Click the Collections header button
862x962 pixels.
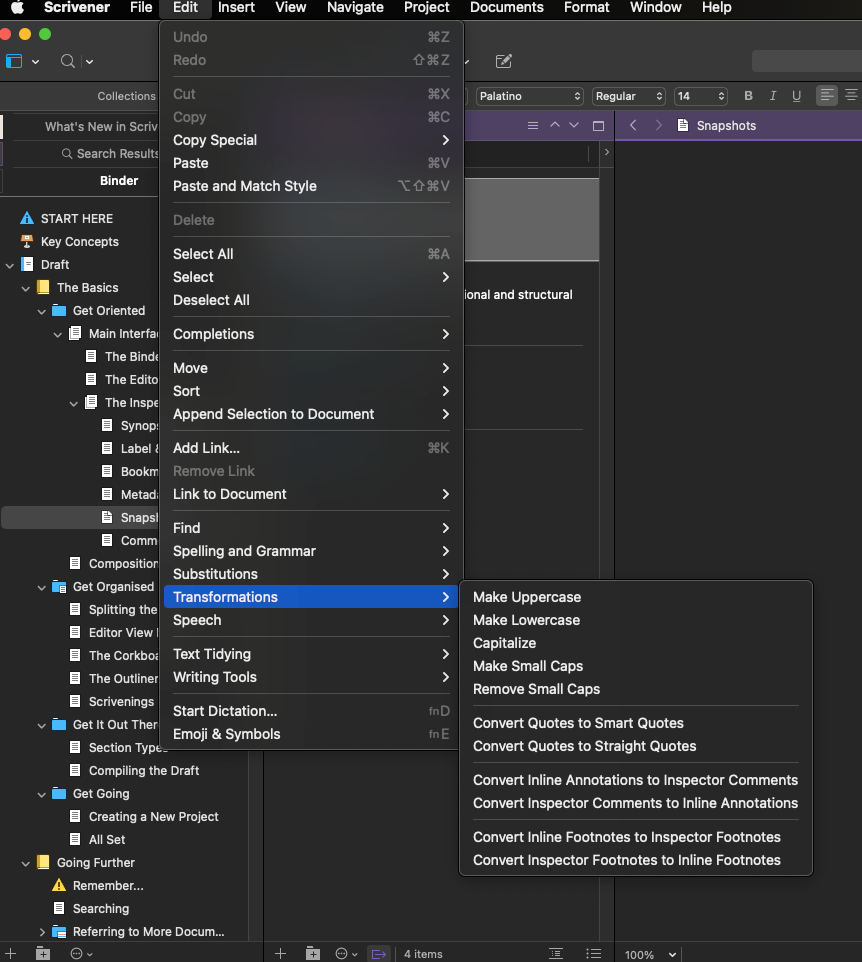pos(126,96)
